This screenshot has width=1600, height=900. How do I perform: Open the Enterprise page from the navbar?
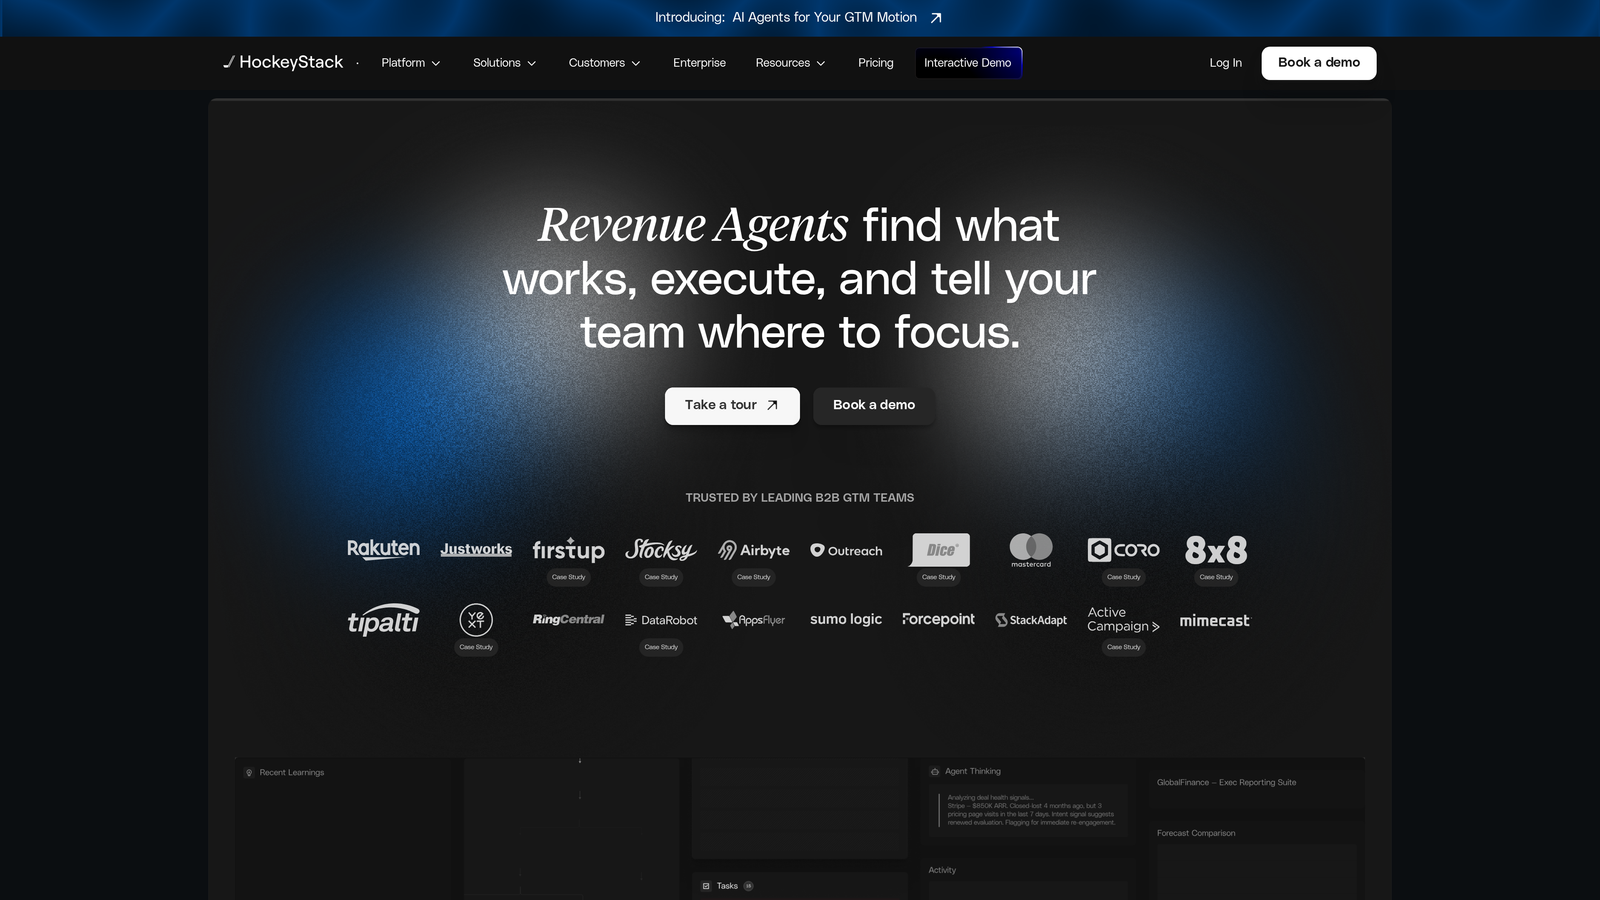coord(699,62)
